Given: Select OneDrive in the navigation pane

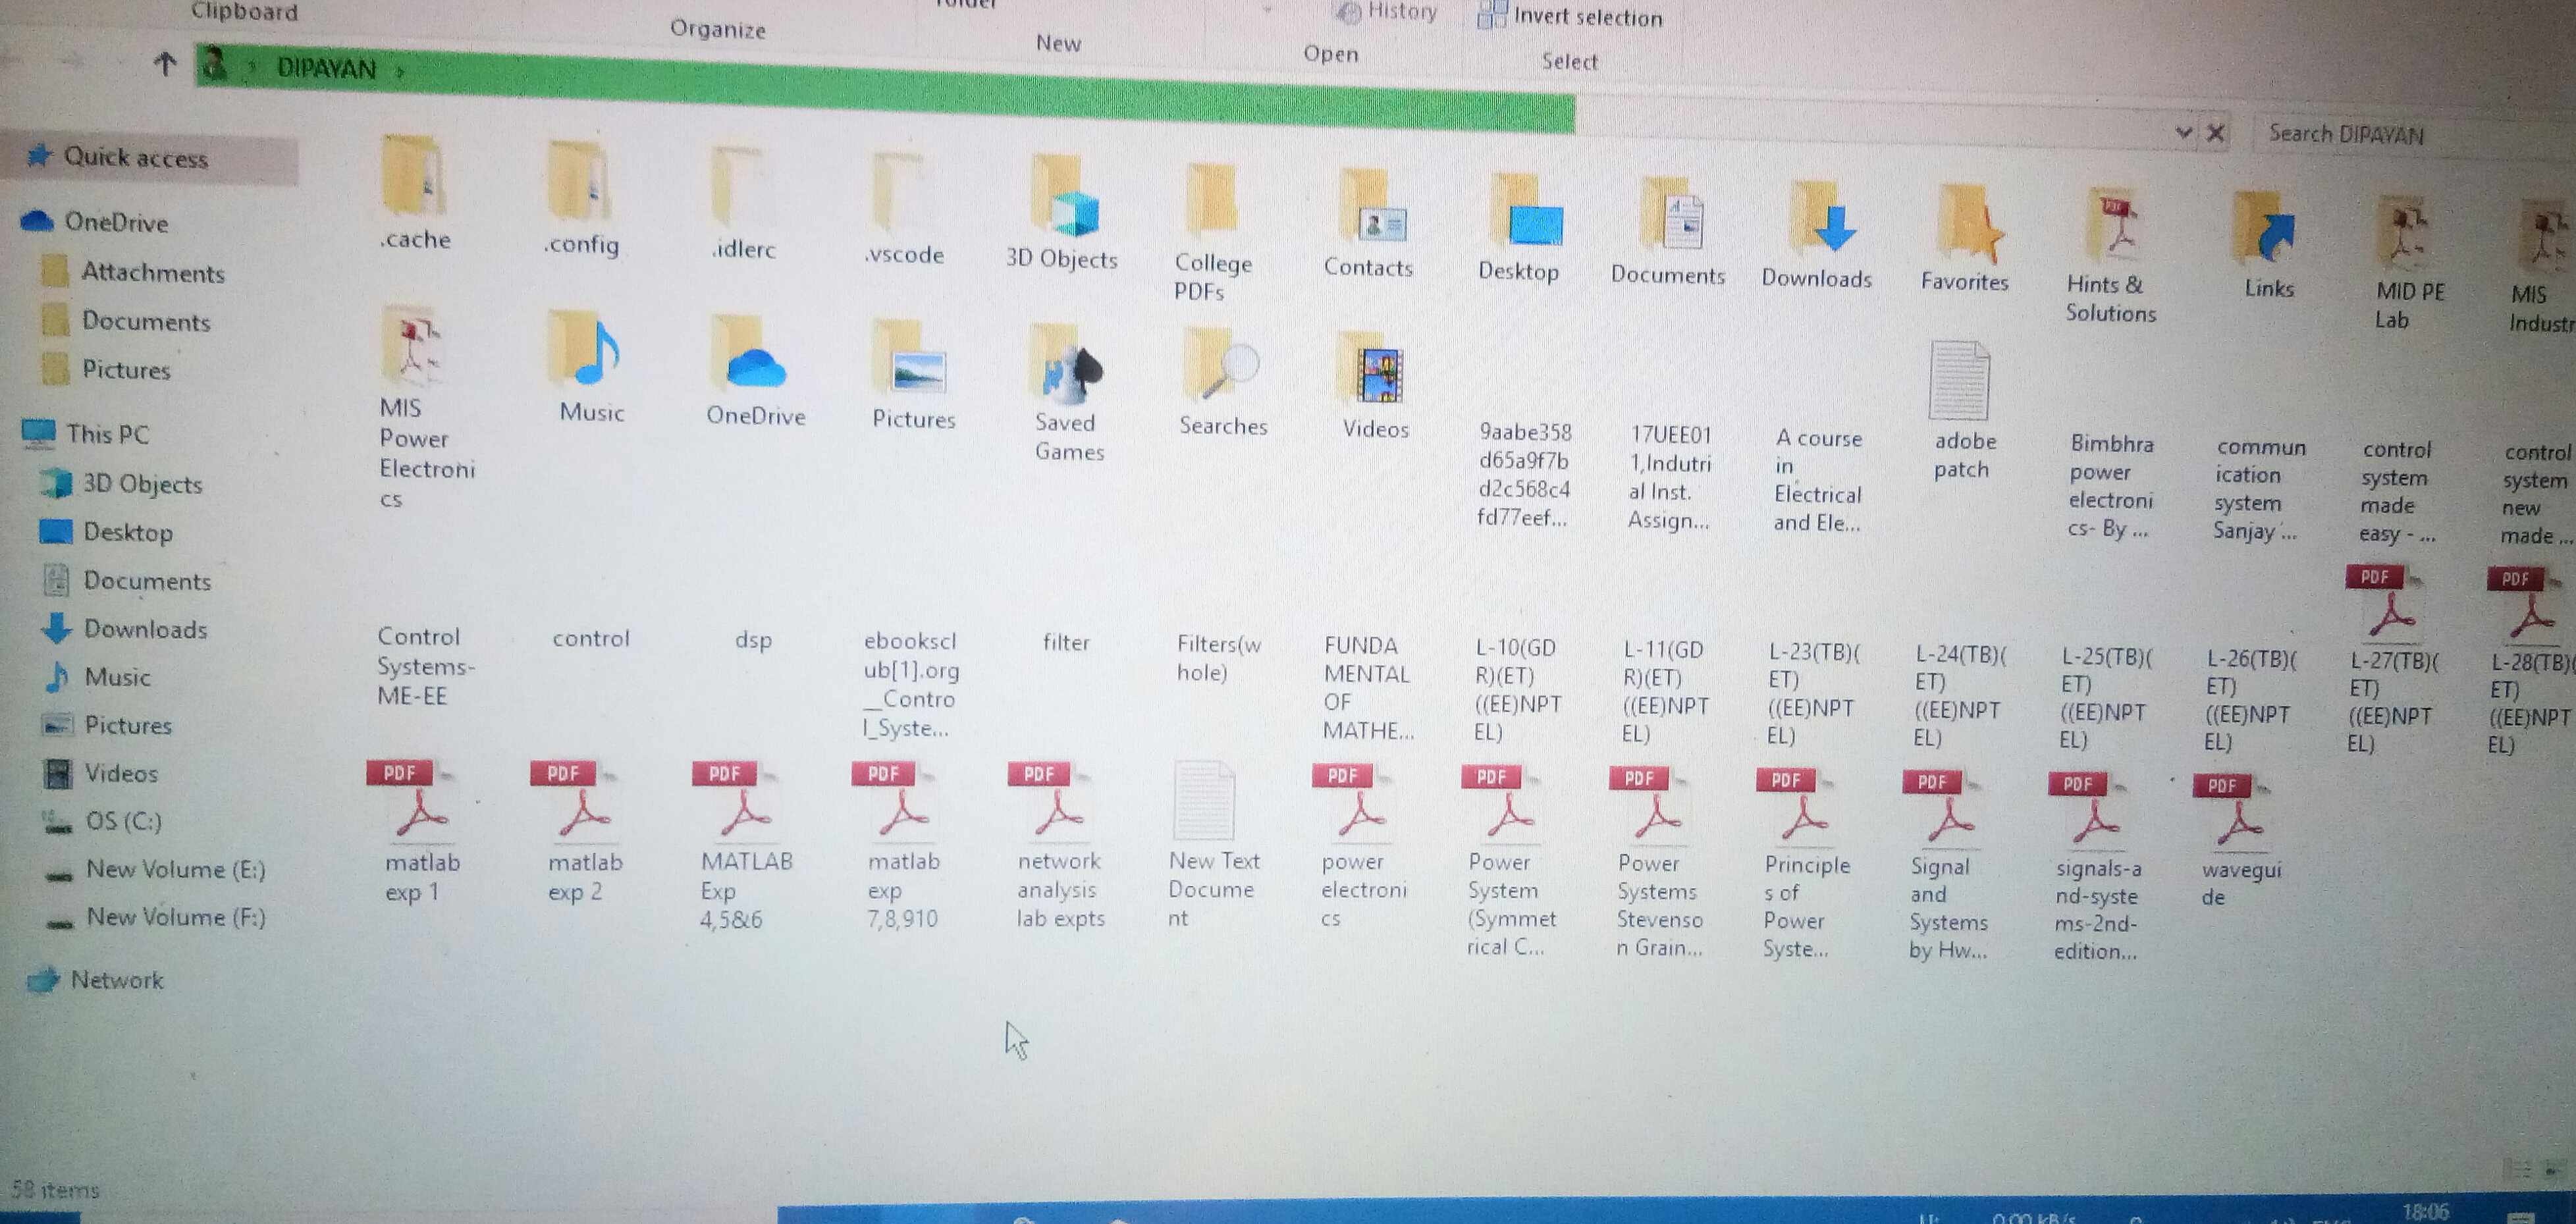Looking at the screenshot, I should [115, 222].
